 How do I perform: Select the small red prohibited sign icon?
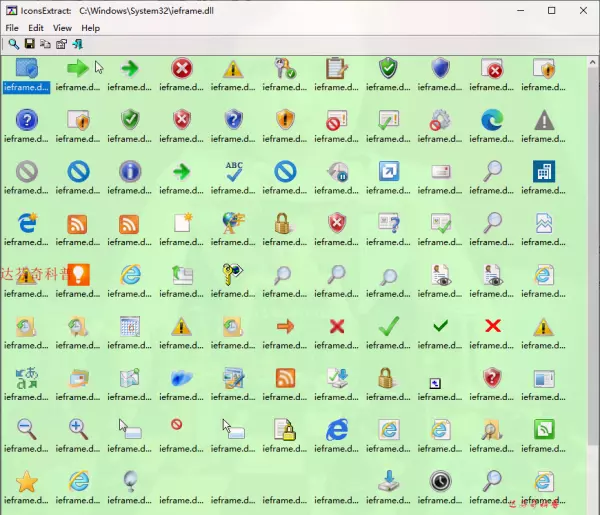click(x=176, y=424)
